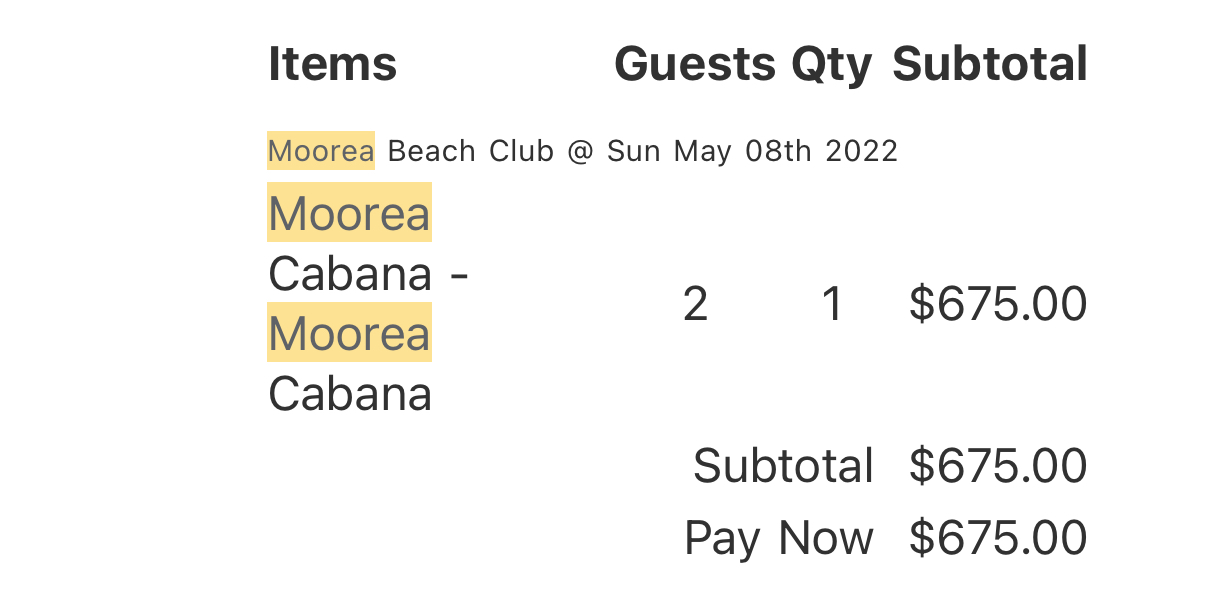Click the Pay Now label
This screenshot has width=1206, height=616.
[x=778, y=538]
